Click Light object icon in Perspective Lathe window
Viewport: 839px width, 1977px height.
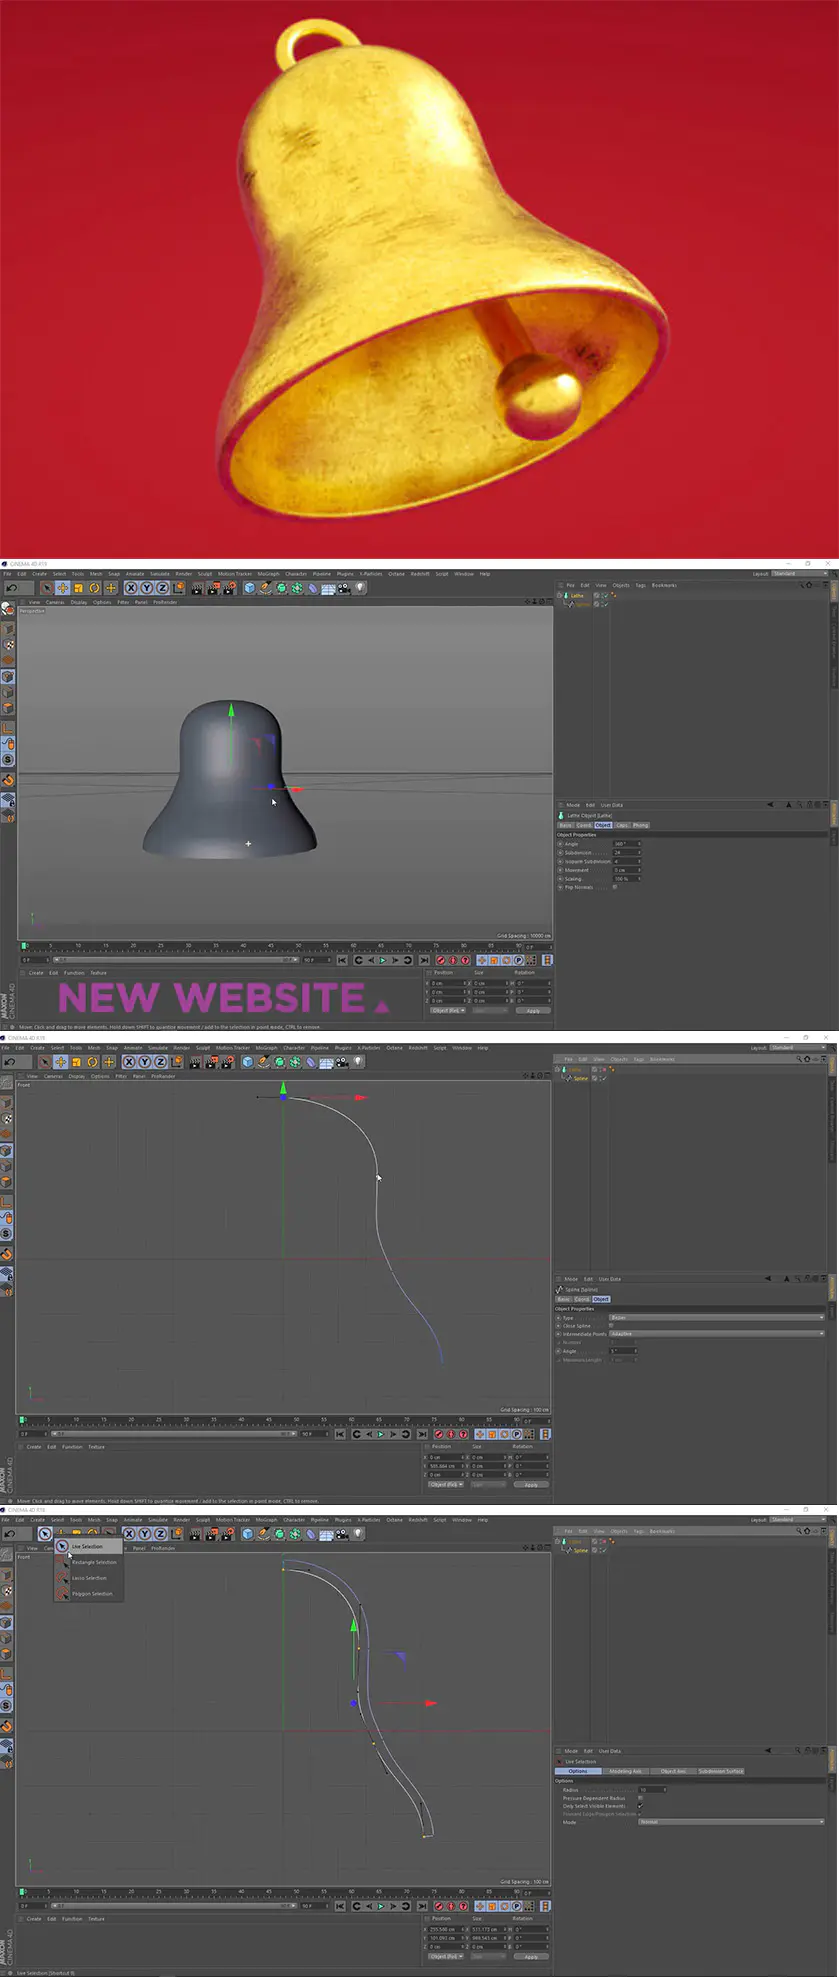pyautogui.click(x=359, y=588)
